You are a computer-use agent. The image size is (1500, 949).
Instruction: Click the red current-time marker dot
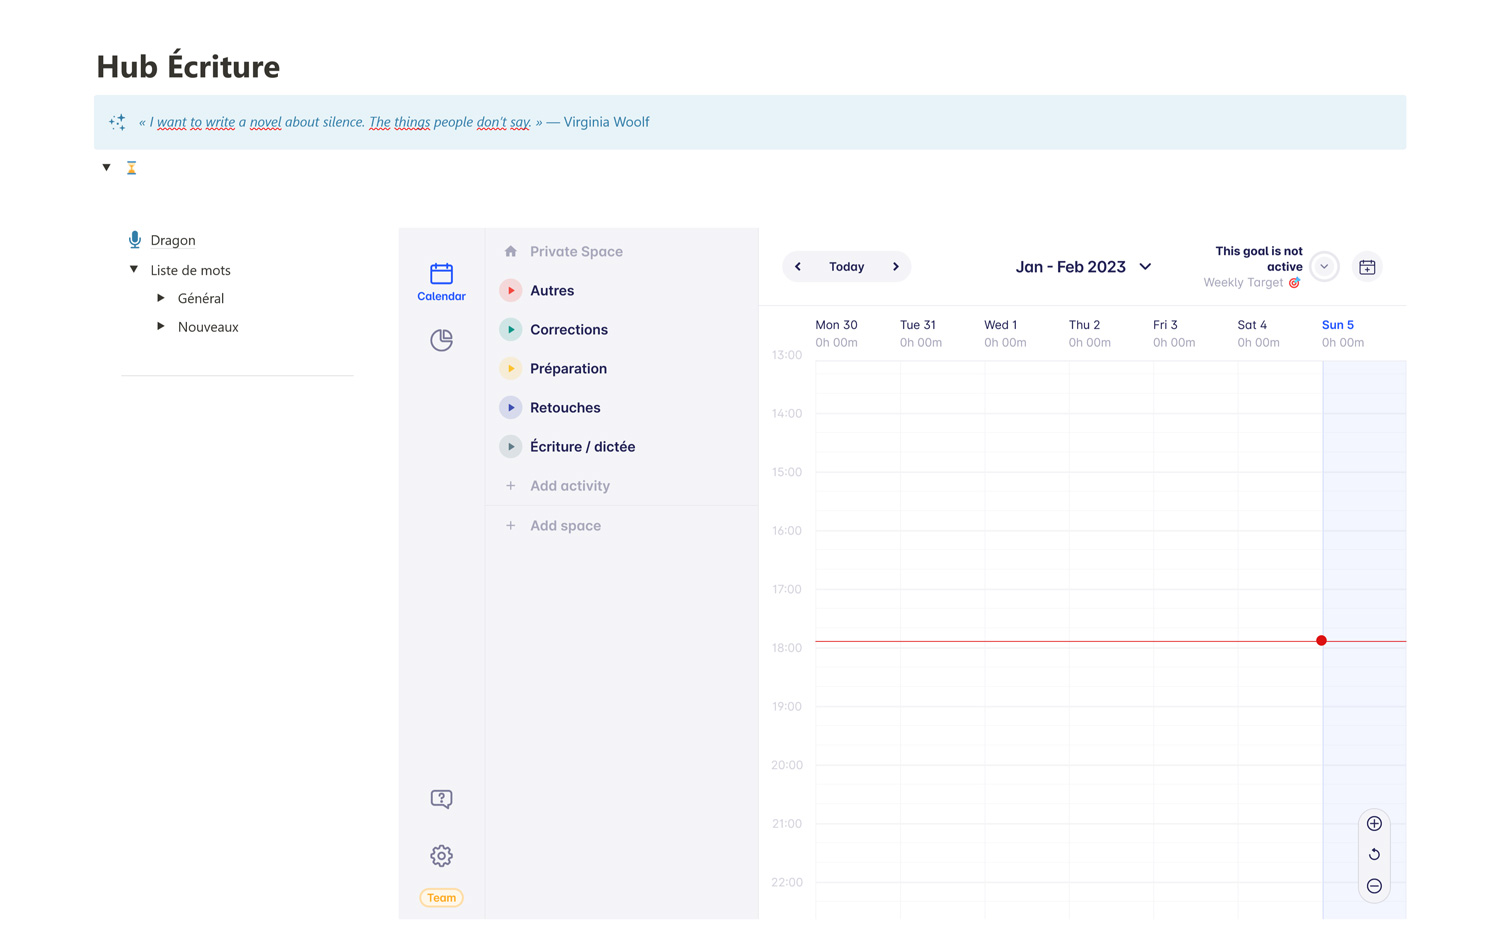pyautogui.click(x=1321, y=641)
